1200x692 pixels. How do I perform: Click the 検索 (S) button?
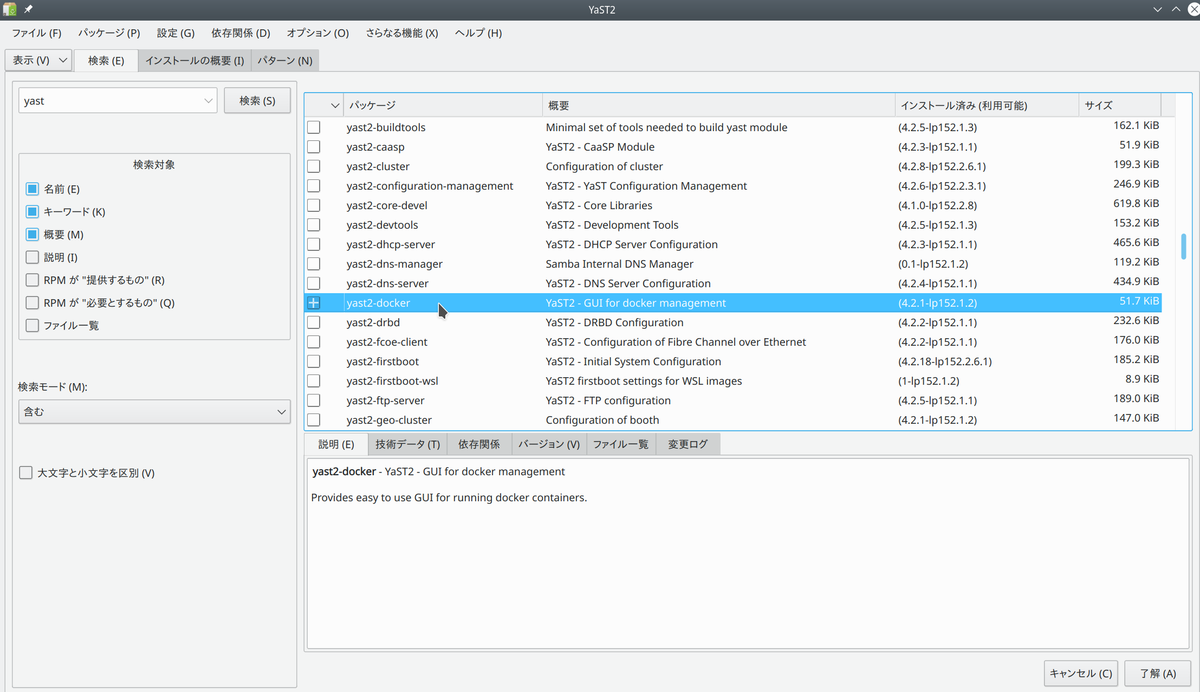point(257,101)
